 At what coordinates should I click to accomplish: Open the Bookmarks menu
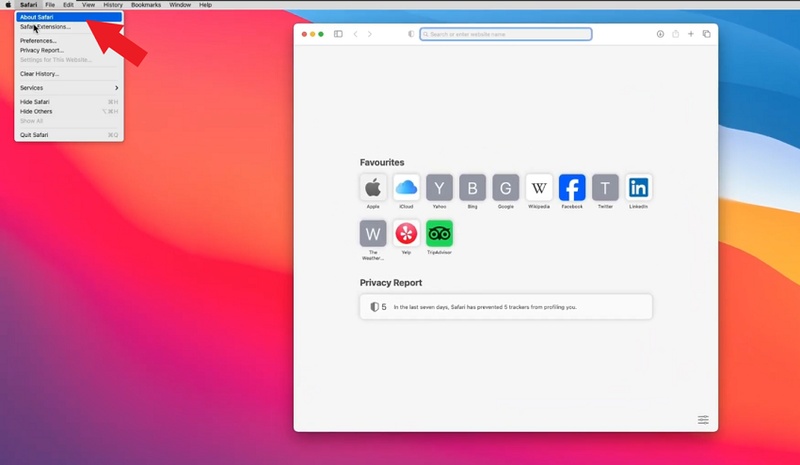(146, 5)
